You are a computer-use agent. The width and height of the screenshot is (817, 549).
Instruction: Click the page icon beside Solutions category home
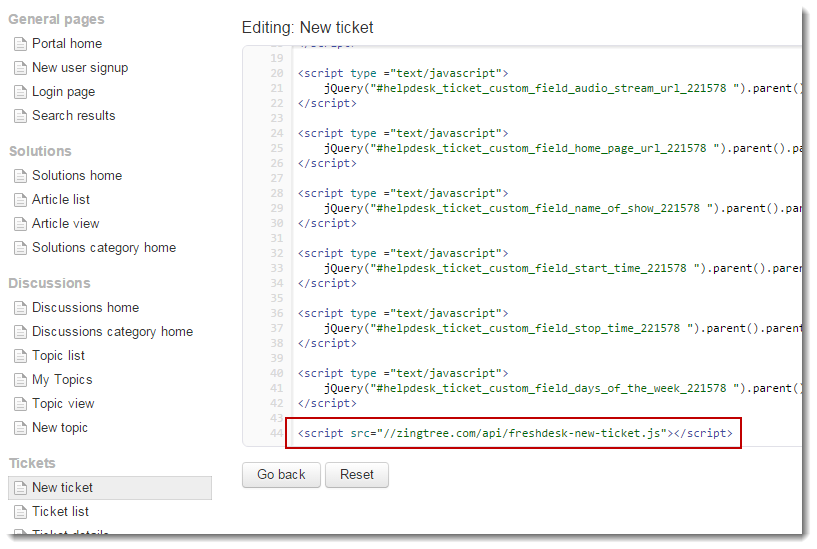click(x=20, y=247)
